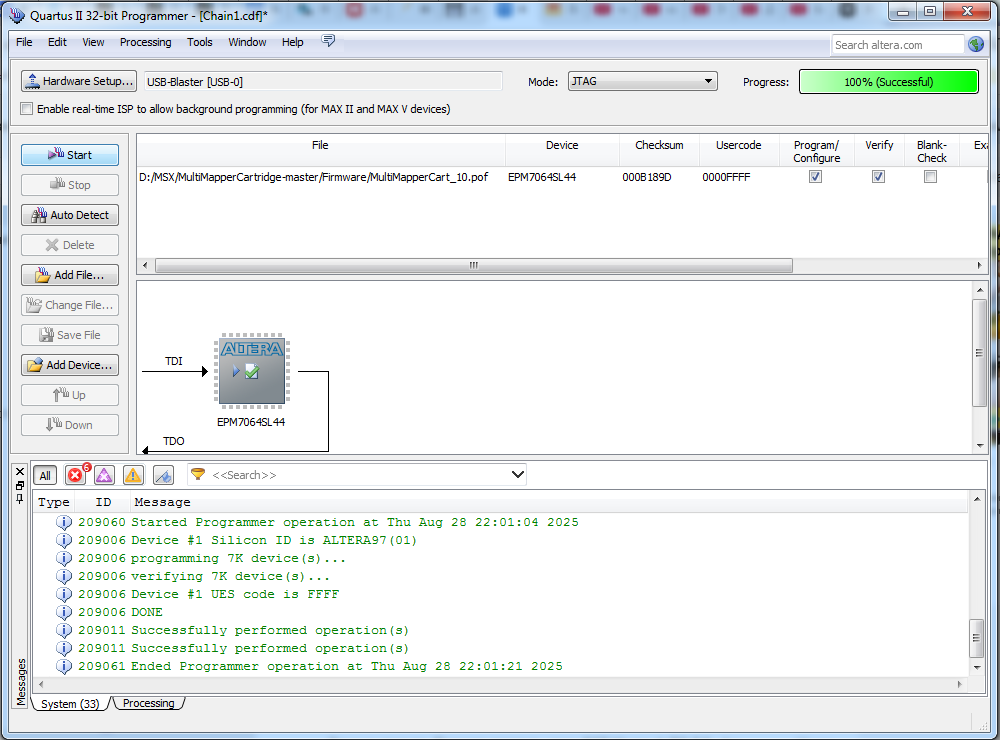The width and height of the screenshot is (1000, 740).
Task: Open the Tools menu
Action: tap(200, 42)
